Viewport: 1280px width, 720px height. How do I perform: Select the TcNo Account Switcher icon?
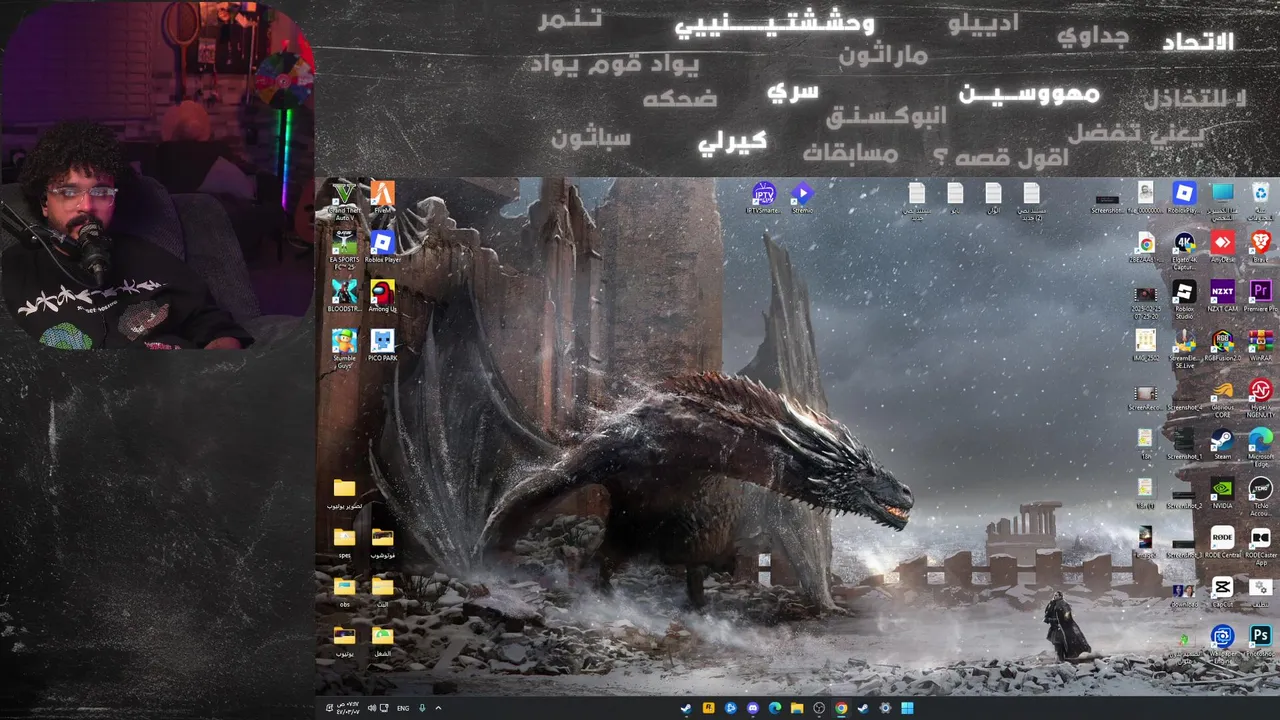point(1260,496)
